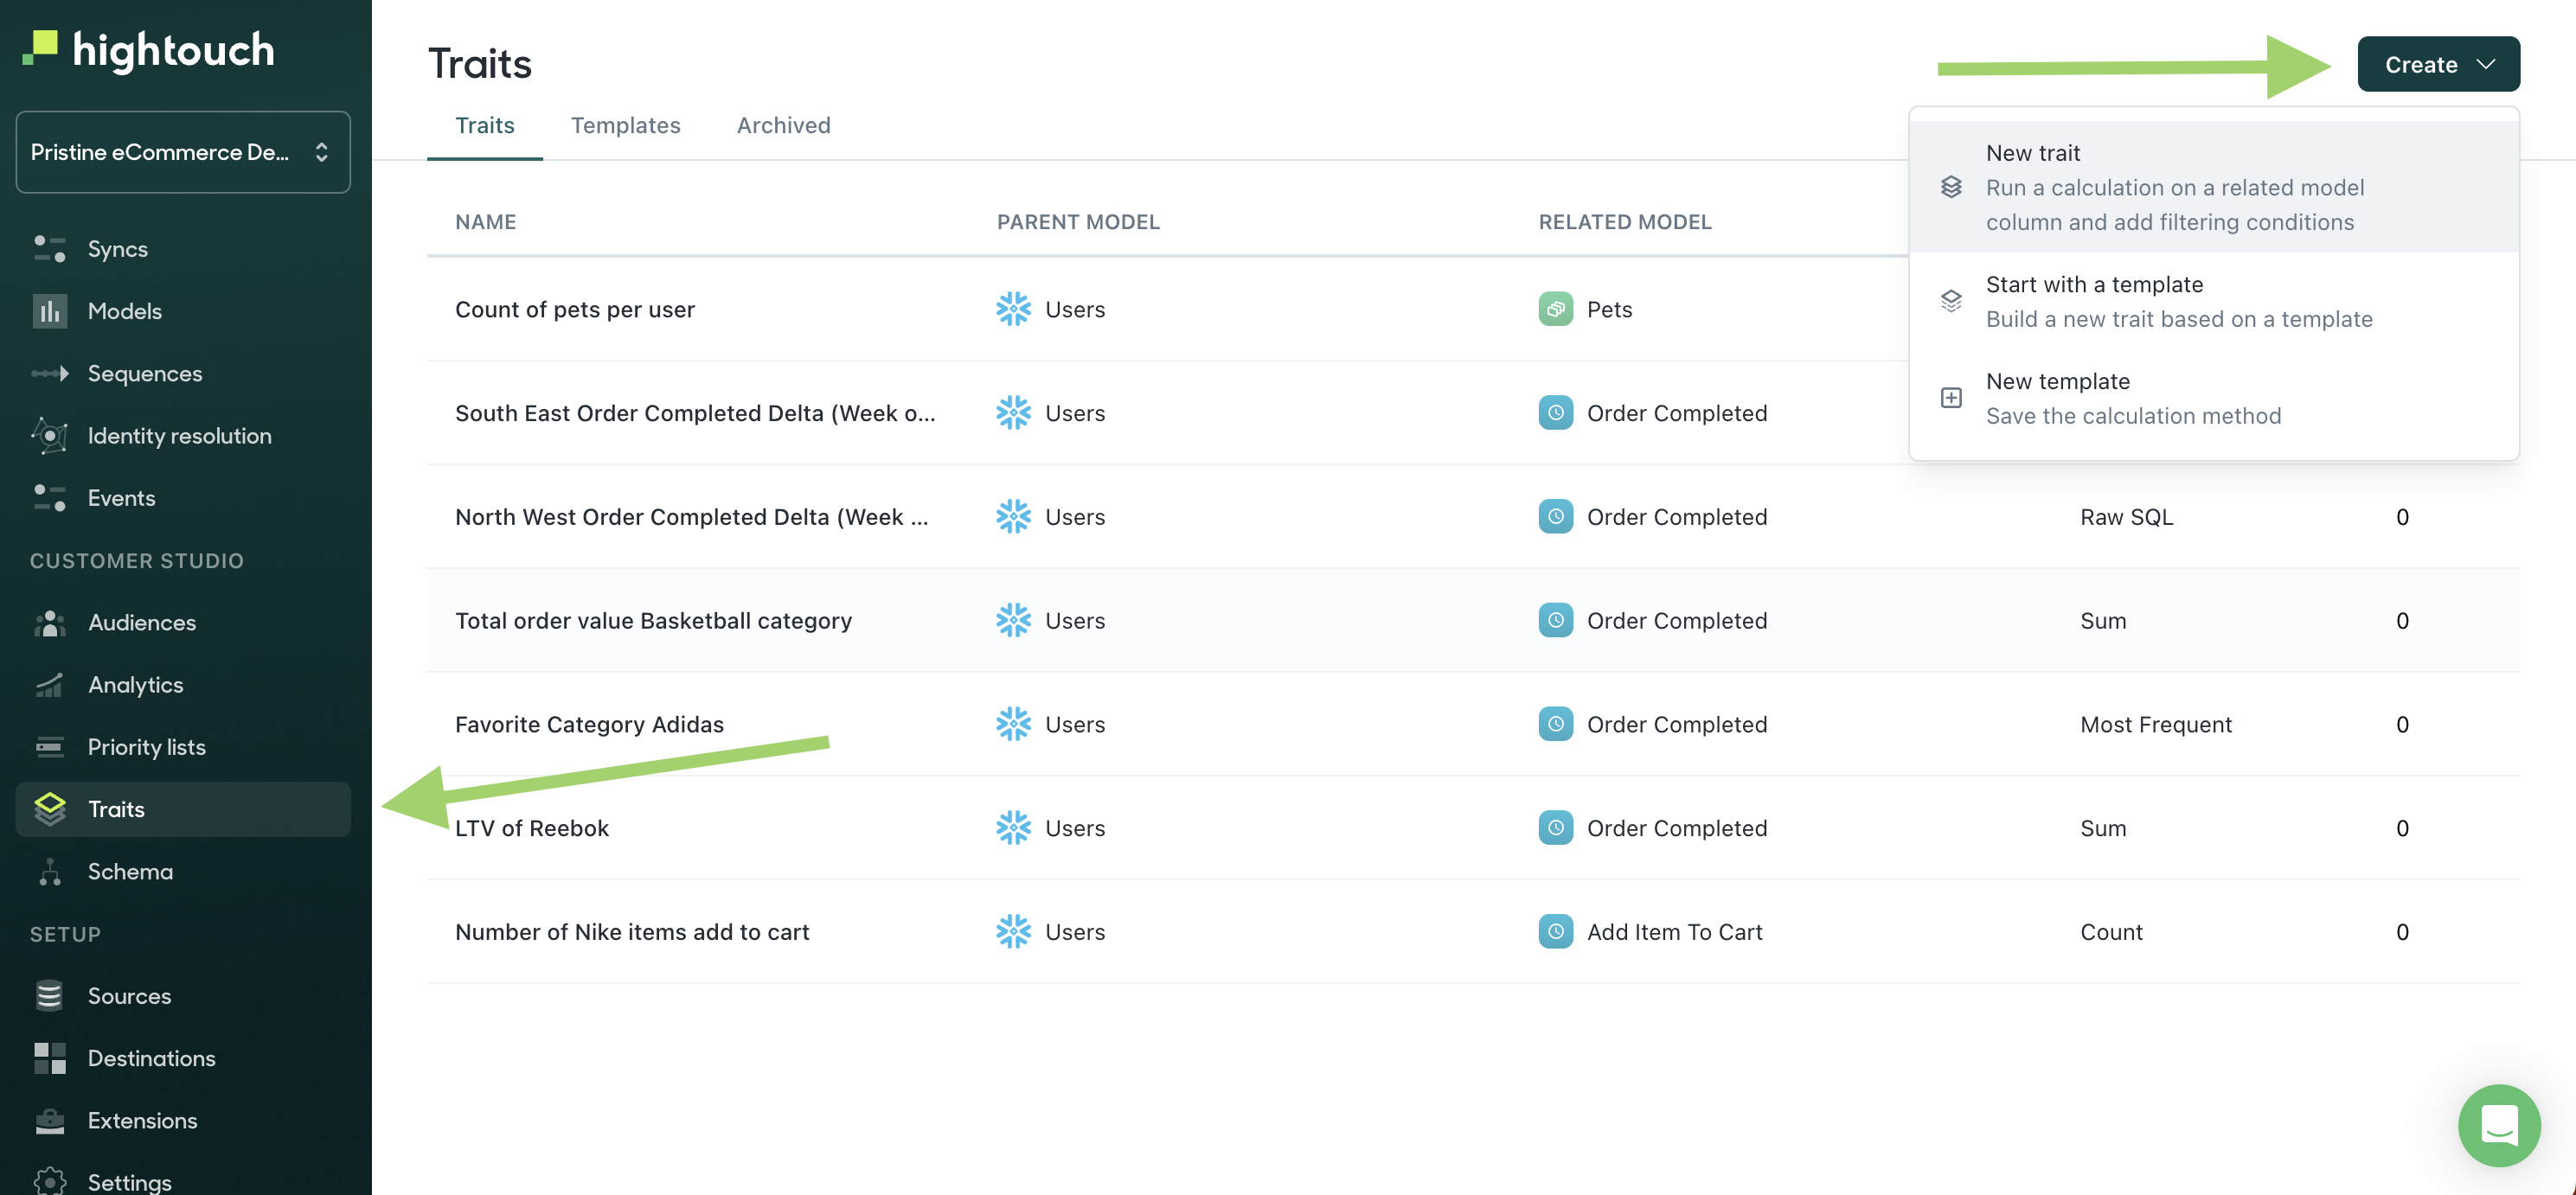
Task: Select the Traits icon in sidebar
Action: click(x=49, y=808)
